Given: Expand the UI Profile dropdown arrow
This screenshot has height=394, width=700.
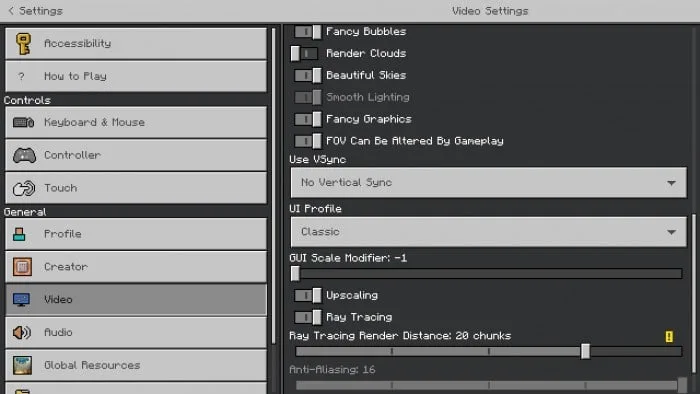Looking at the screenshot, I should point(671,232).
